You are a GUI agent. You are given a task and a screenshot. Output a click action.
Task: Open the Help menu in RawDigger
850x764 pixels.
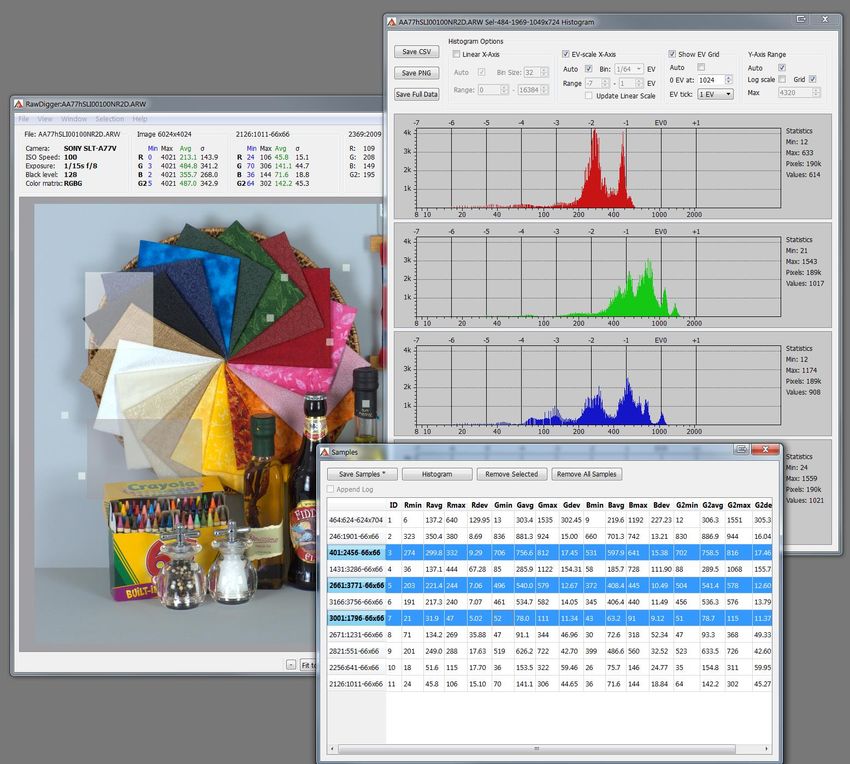[x=139, y=119]
